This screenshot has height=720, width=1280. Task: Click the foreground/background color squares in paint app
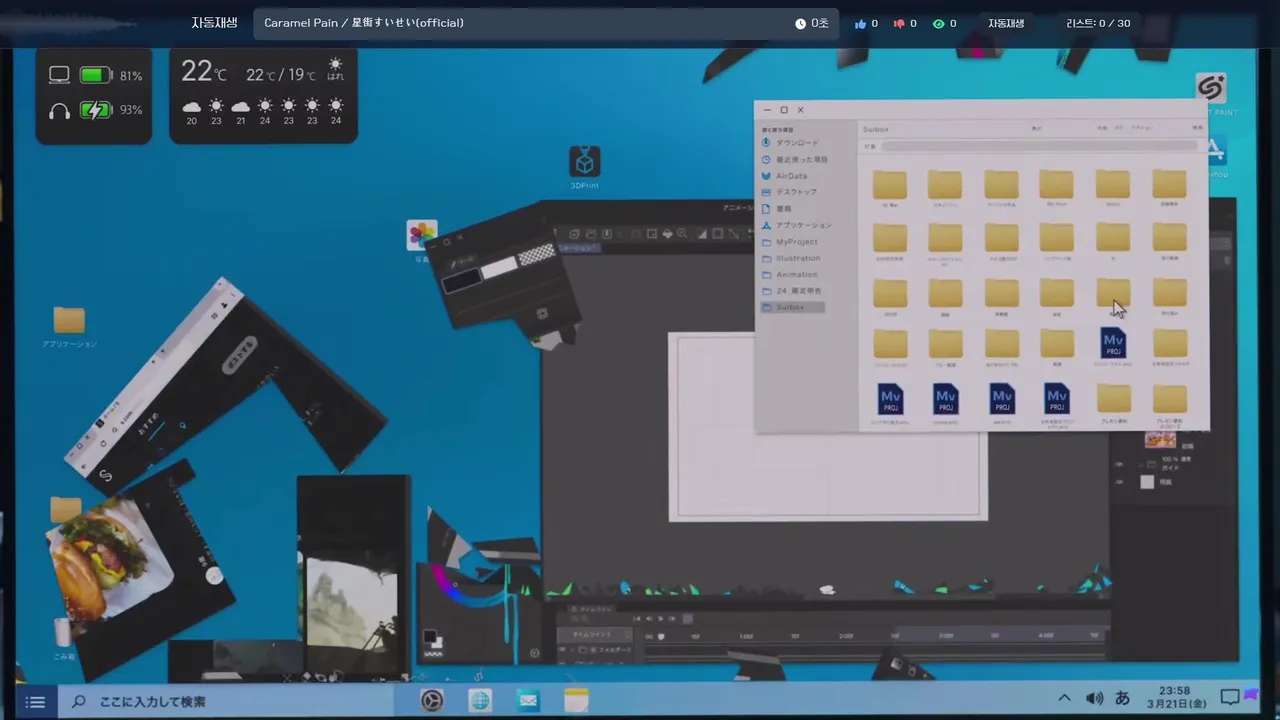432,638
